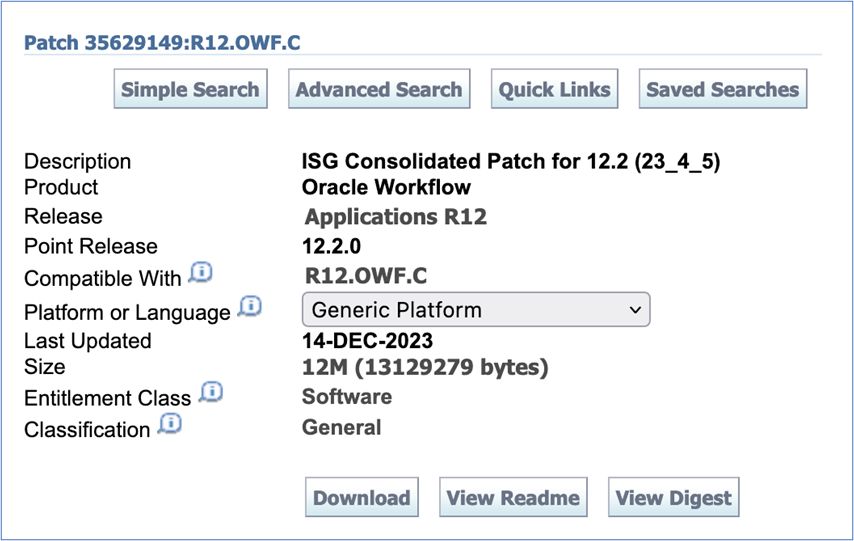Image resolution: width=854 pixels, height=541 pixels.
Task: Click the Software entitlement class value
Action: [346, 397]
